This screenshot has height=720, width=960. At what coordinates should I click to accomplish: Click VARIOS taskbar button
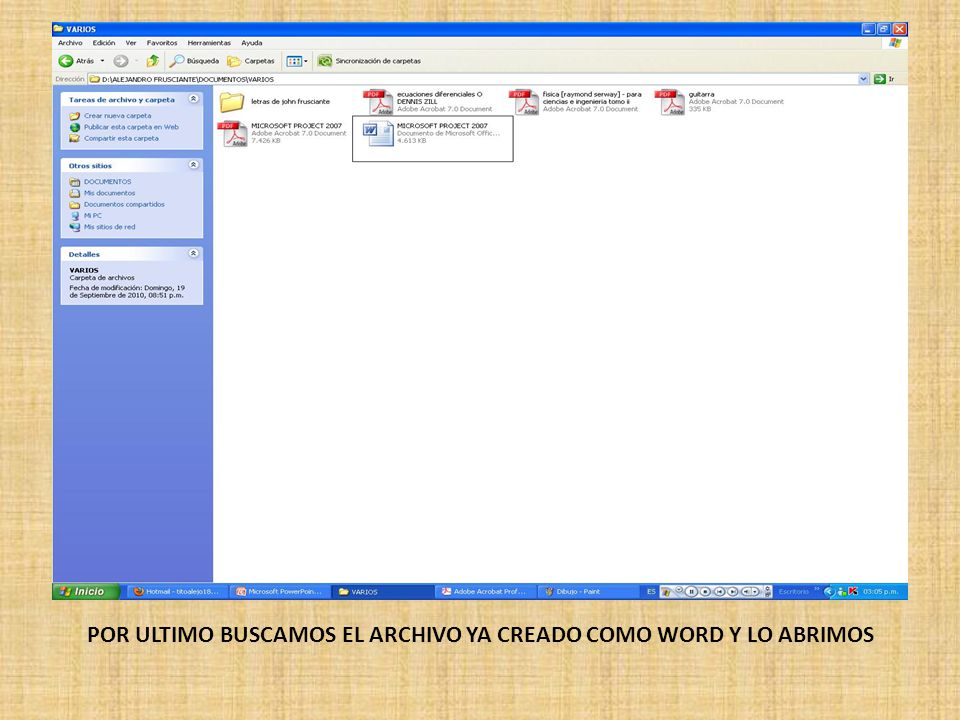383,591
